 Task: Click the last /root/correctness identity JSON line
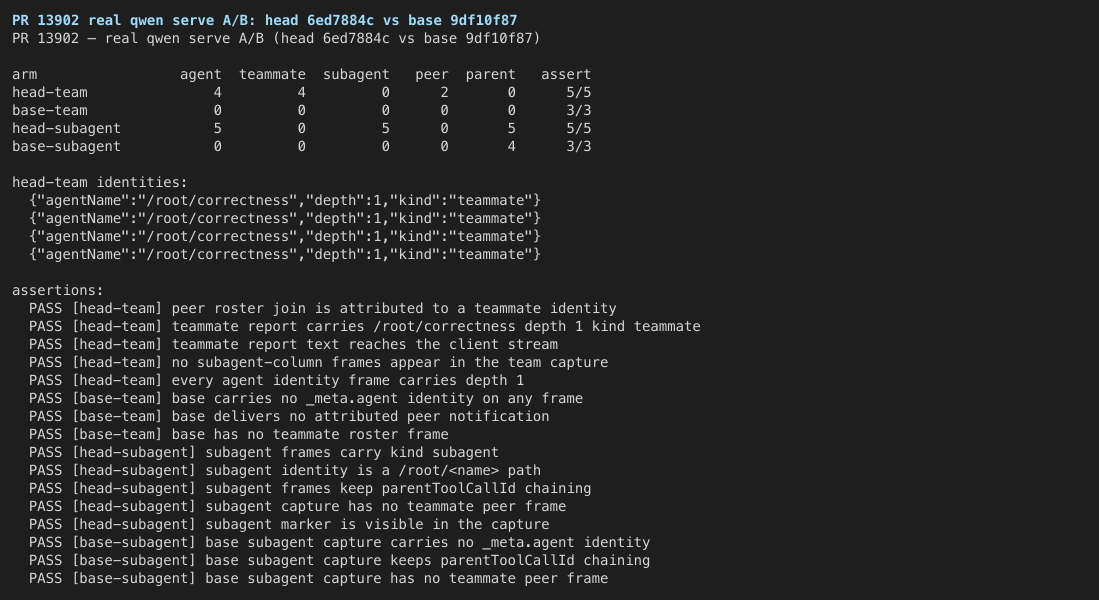(x=285, y=254)
